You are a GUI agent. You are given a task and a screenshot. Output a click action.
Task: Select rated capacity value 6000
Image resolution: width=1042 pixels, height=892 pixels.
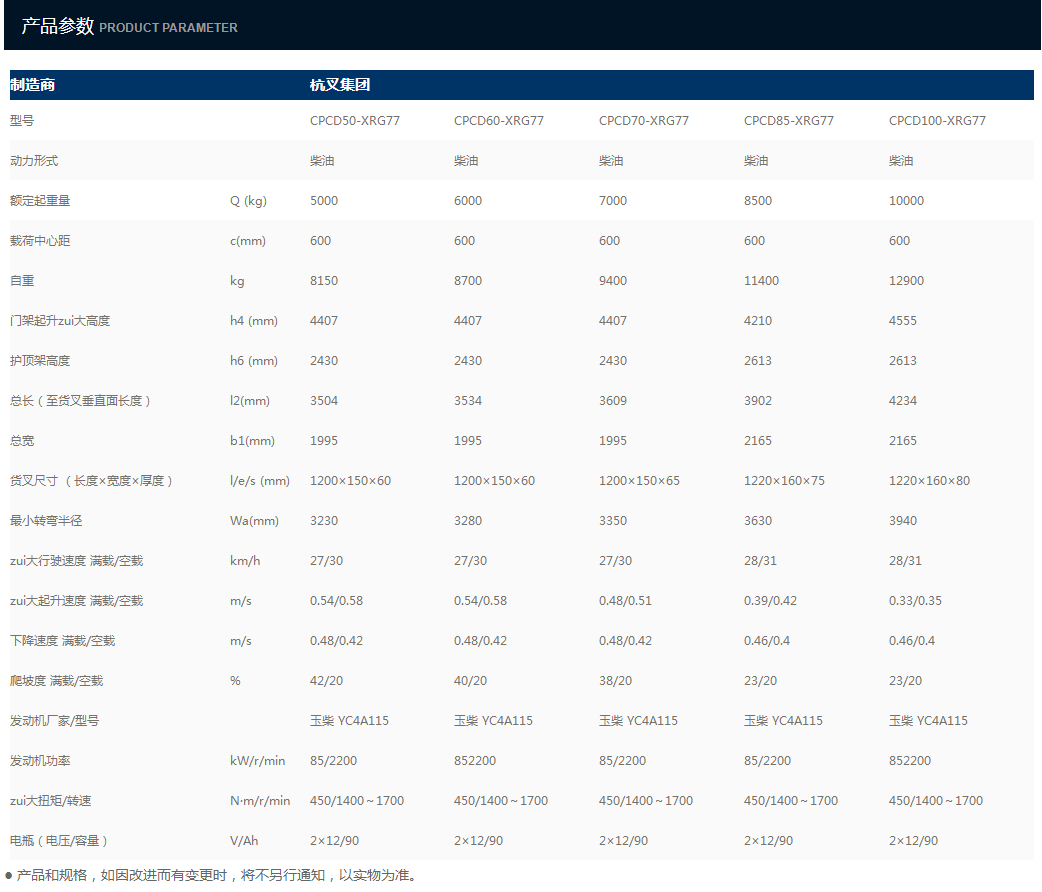pyautogui.click(x=468, y=201)
